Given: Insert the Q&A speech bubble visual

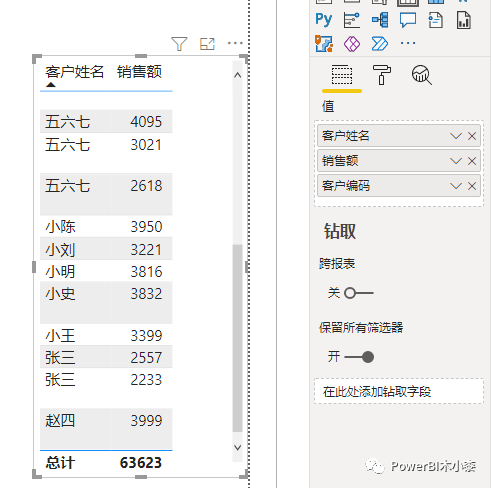Looking at the screenshot, I should click(x=408, y=20).
